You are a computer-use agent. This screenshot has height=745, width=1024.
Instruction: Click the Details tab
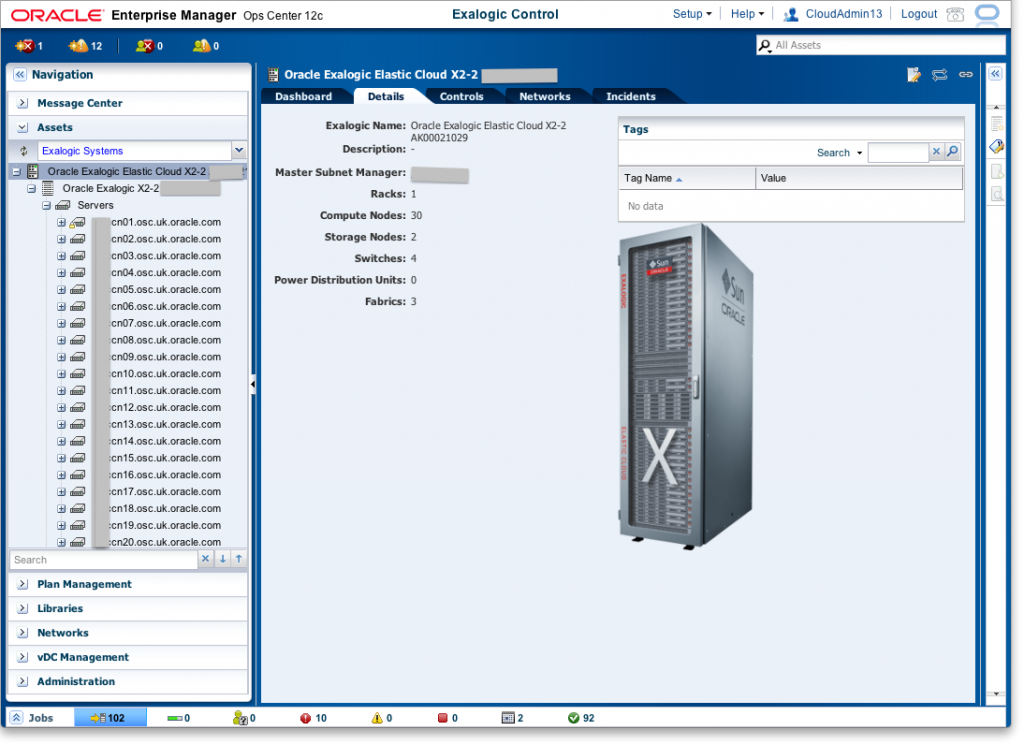386,97
